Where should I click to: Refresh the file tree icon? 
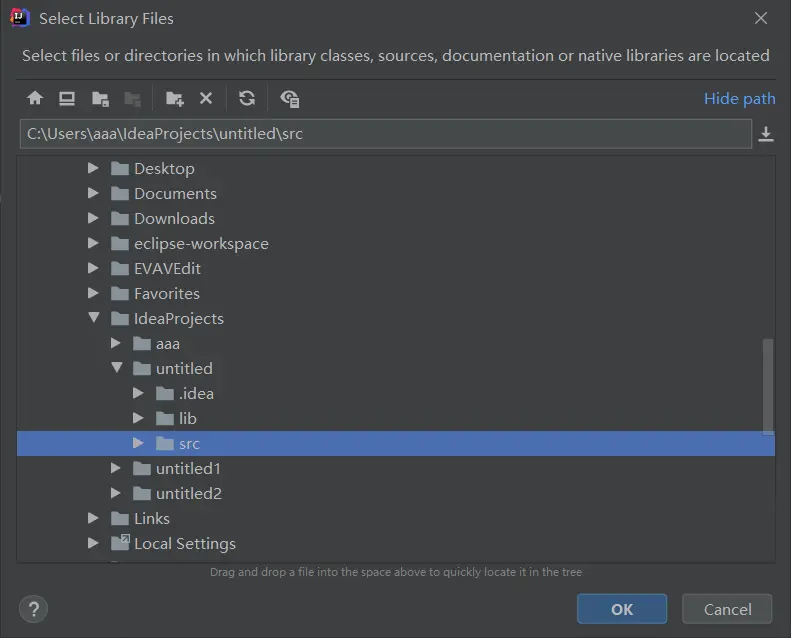coord(247,98)
